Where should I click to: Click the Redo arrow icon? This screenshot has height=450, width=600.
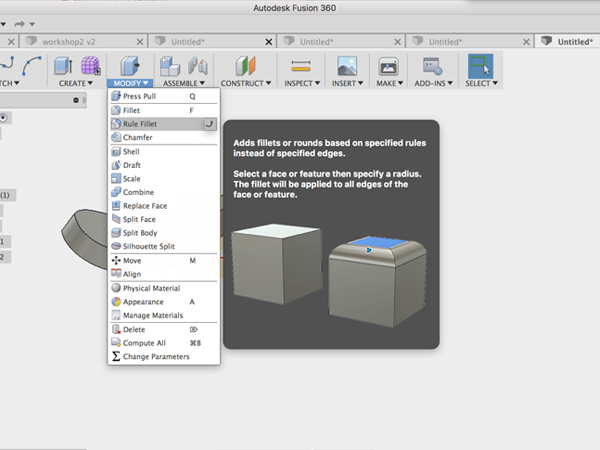[19, 24]
